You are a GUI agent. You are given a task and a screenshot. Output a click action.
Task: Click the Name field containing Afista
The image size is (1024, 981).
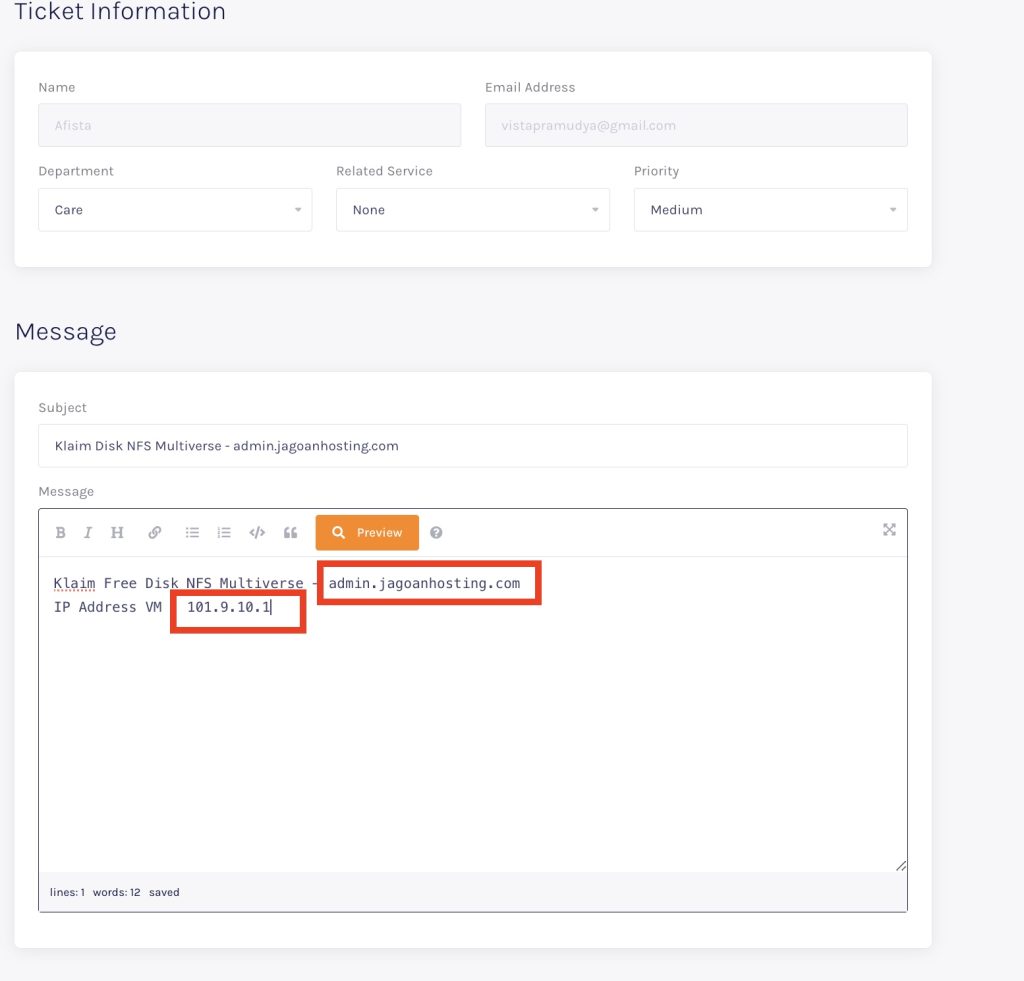coord(249,125)
